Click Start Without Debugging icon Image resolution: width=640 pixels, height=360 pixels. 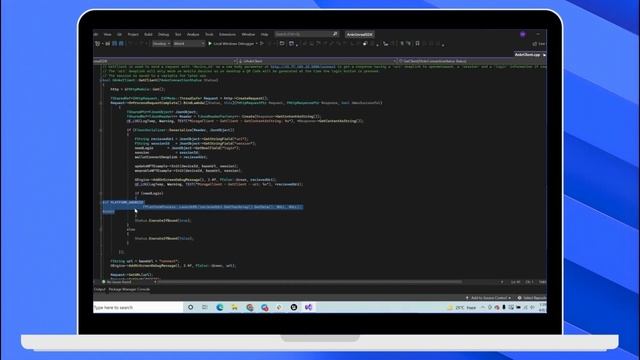pos(262,44)
